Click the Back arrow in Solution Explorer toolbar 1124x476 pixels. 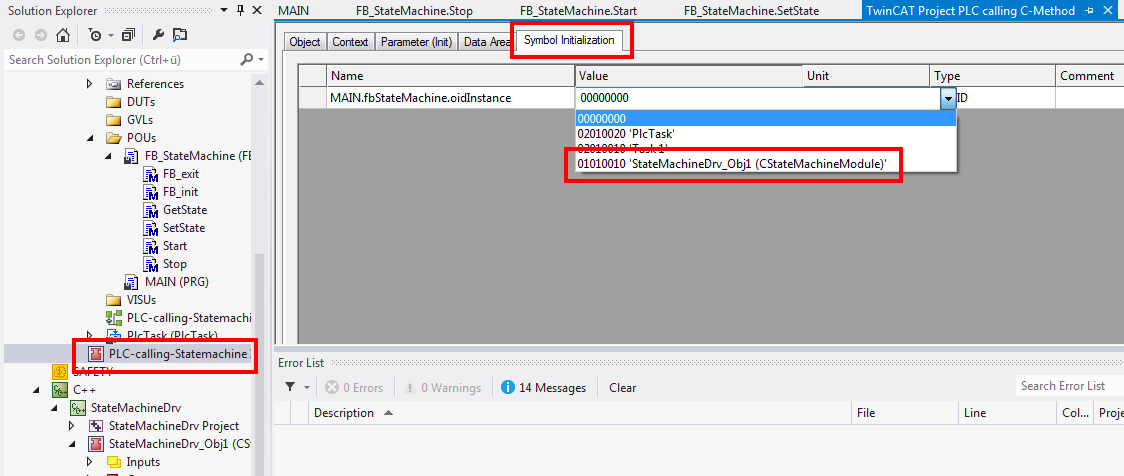tap(19, 34)
